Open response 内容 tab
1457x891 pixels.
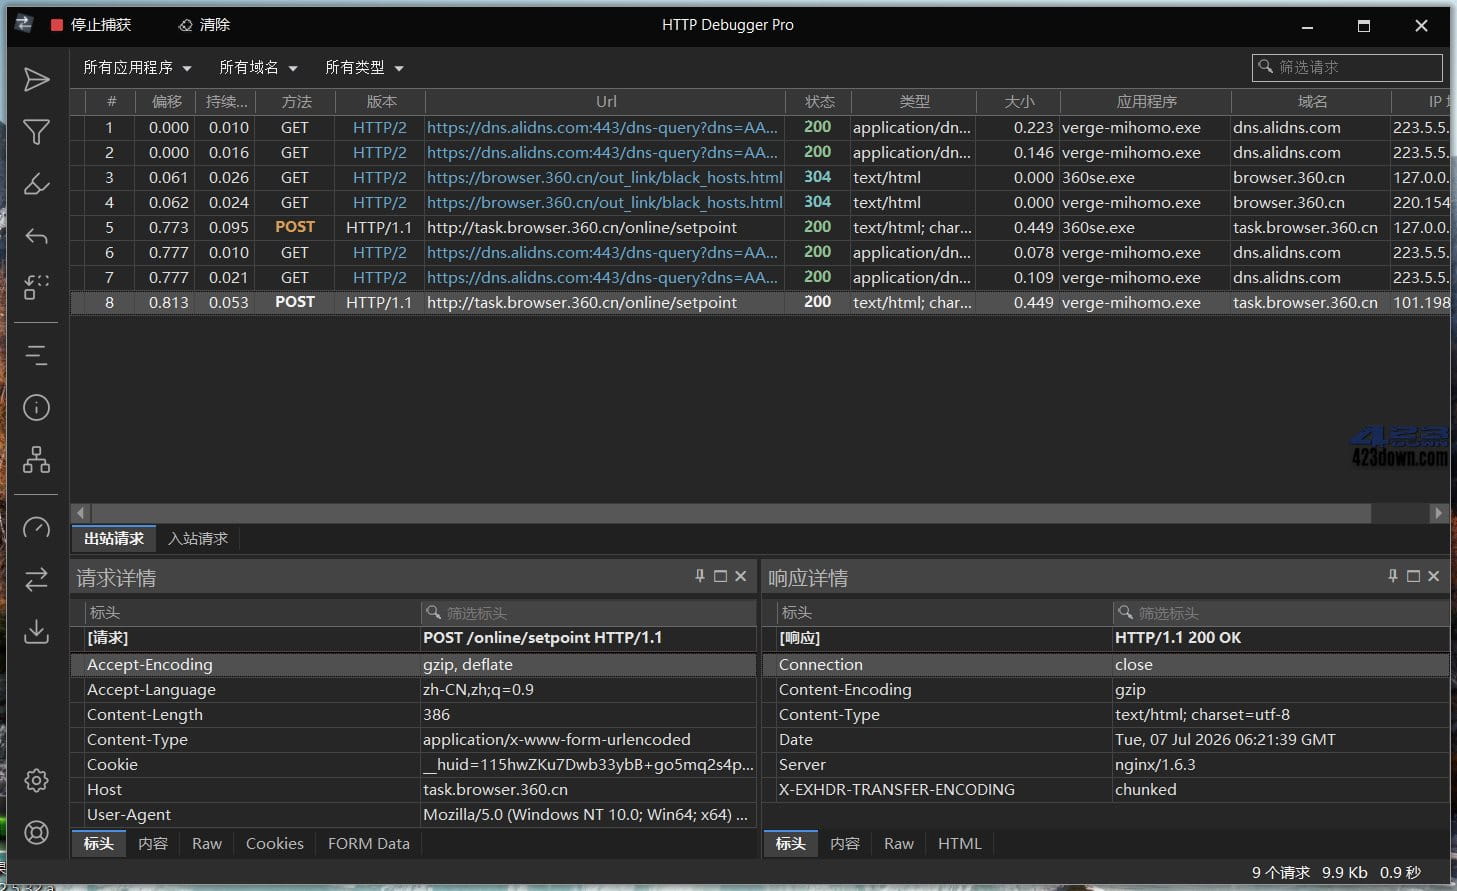click(845, 844)
